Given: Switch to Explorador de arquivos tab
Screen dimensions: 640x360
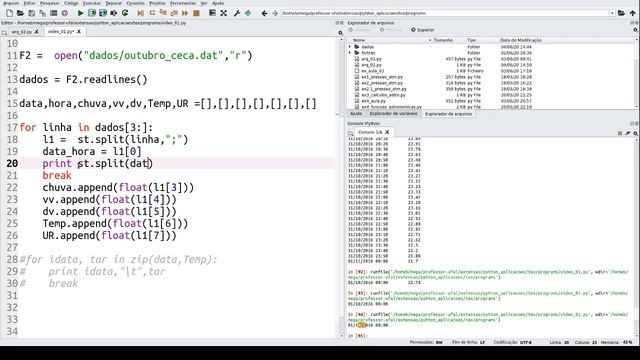Looking at the screenshot, I should 448,114.
